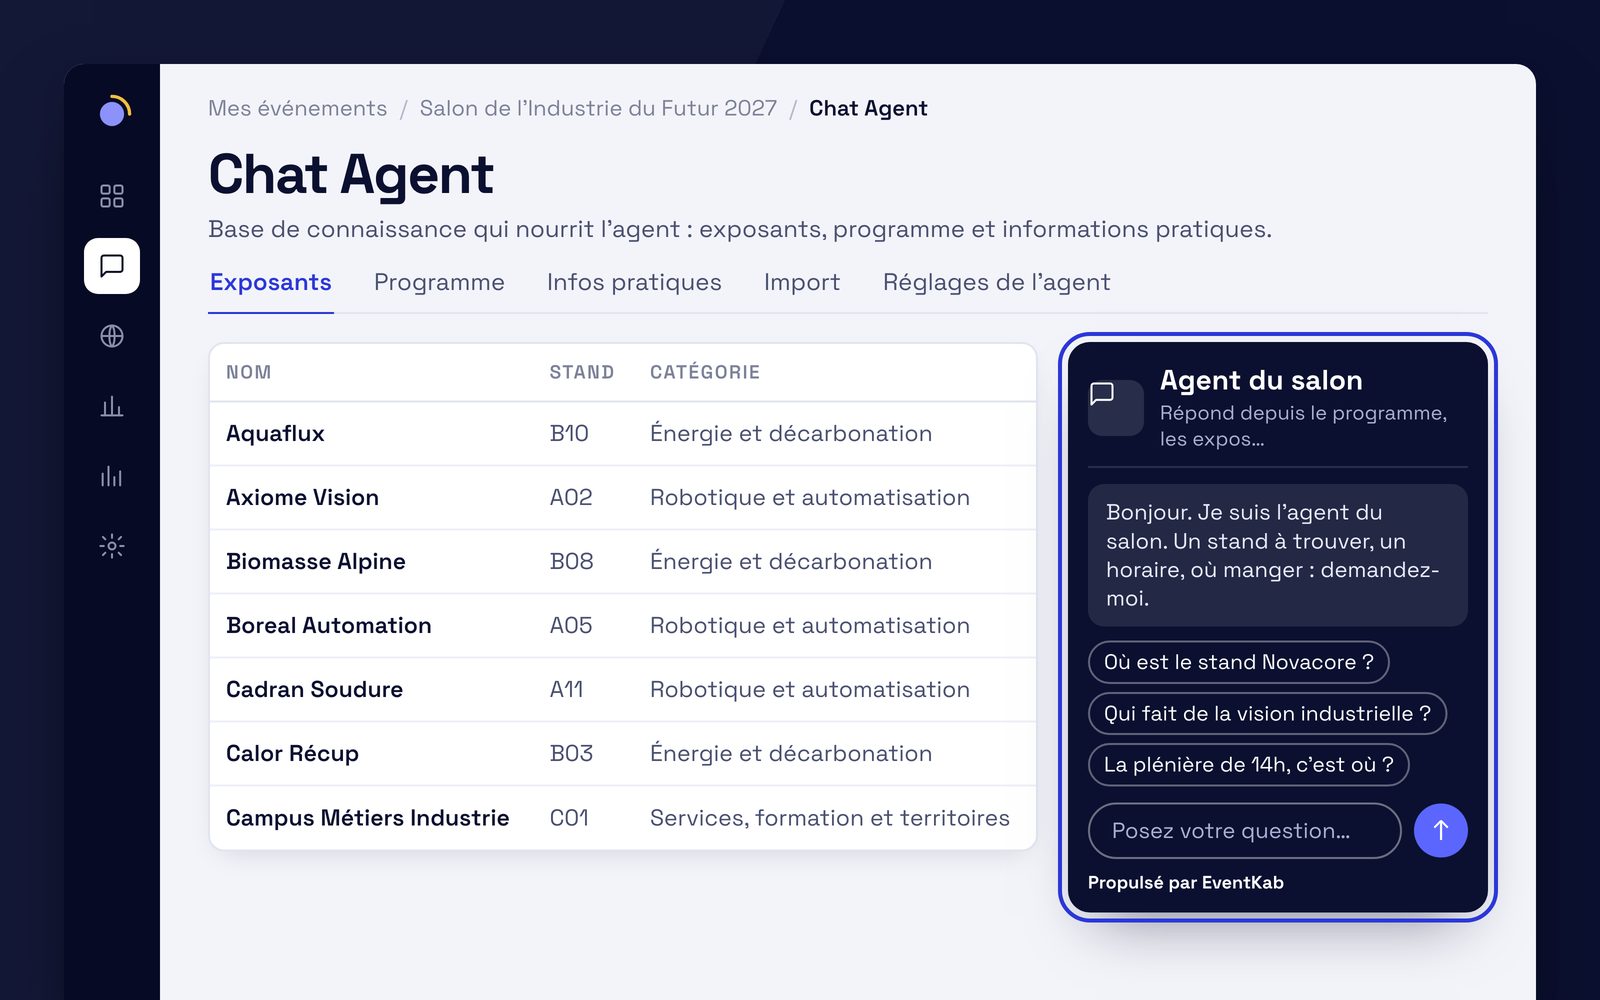Open the Infos pratiques tab
The image size is (1600, 1000).
coord(634,282)
